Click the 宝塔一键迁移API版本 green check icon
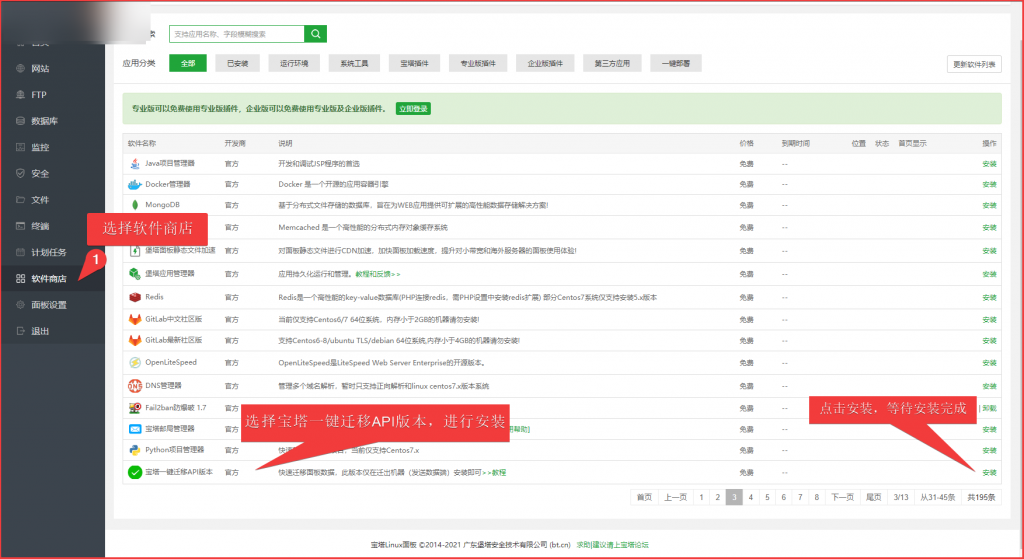The height and width of the screenshot is (559, 1024). 135,472
